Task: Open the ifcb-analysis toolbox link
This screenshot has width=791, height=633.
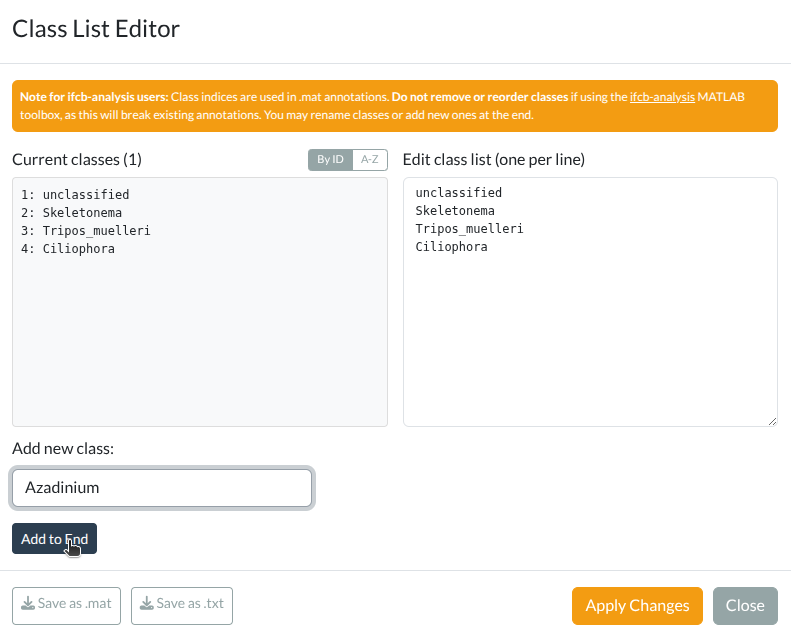Action: coord(662,98)
